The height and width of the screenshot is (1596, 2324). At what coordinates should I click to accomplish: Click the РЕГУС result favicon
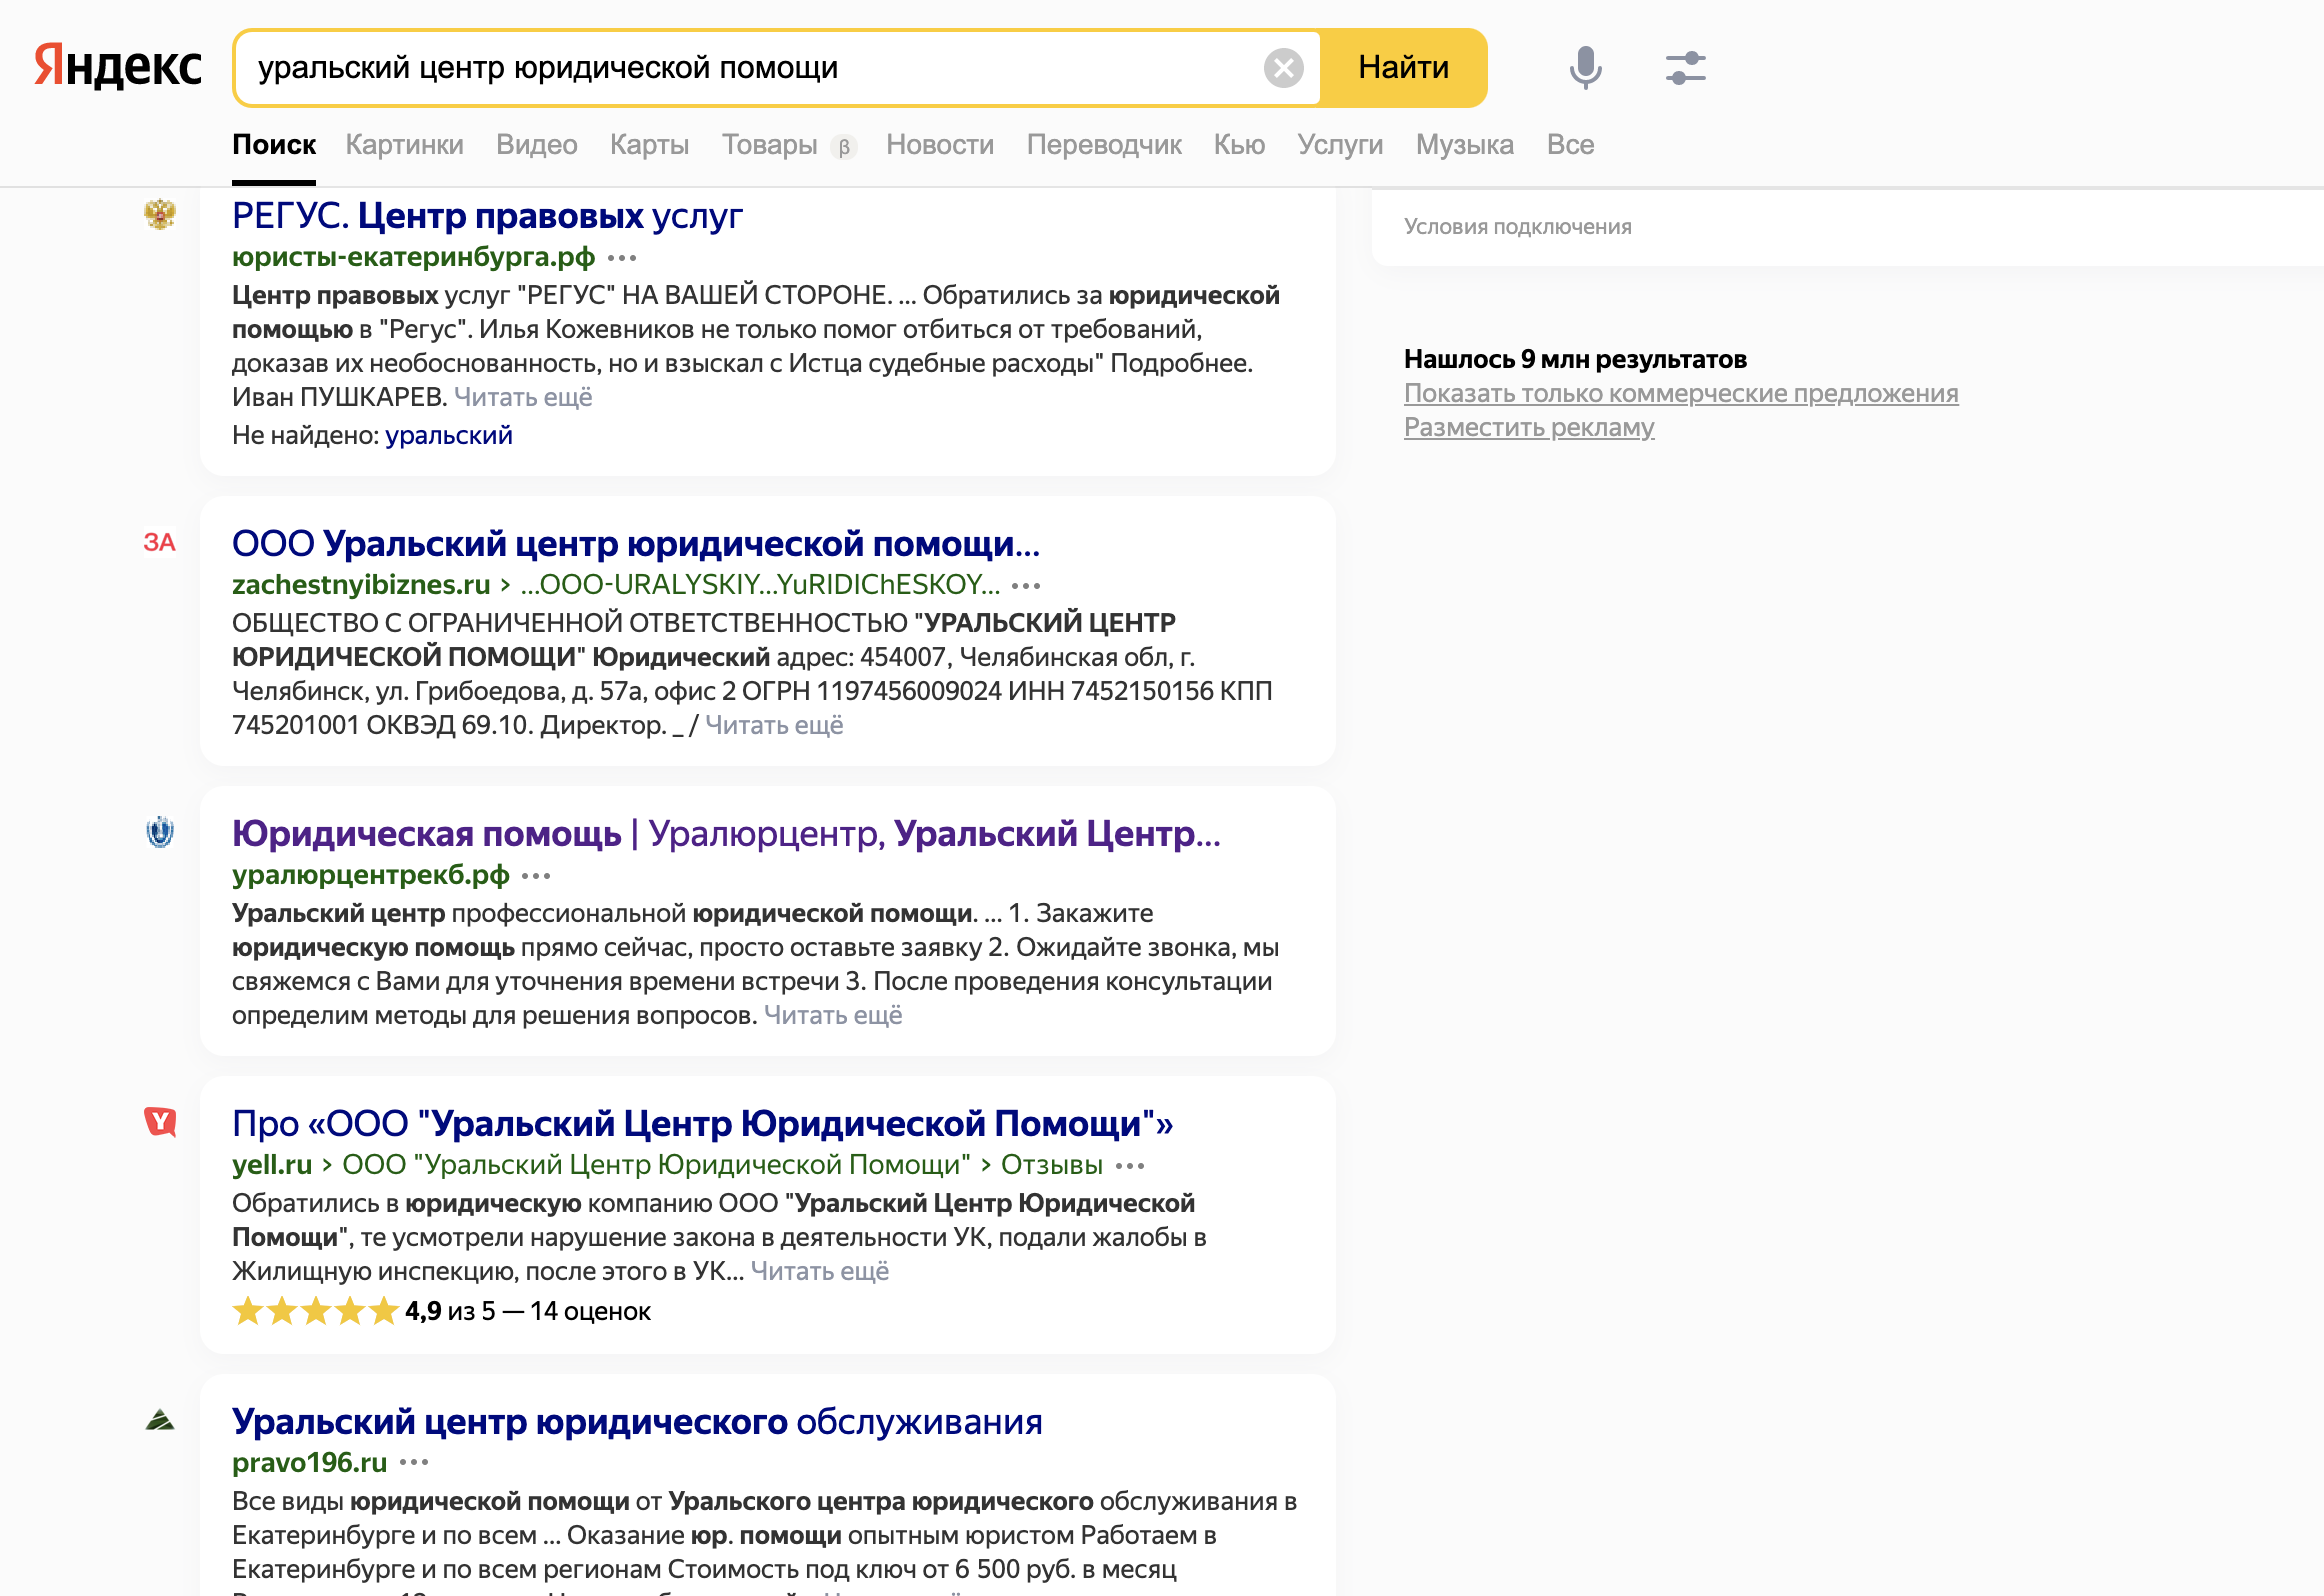click(160, 214)
